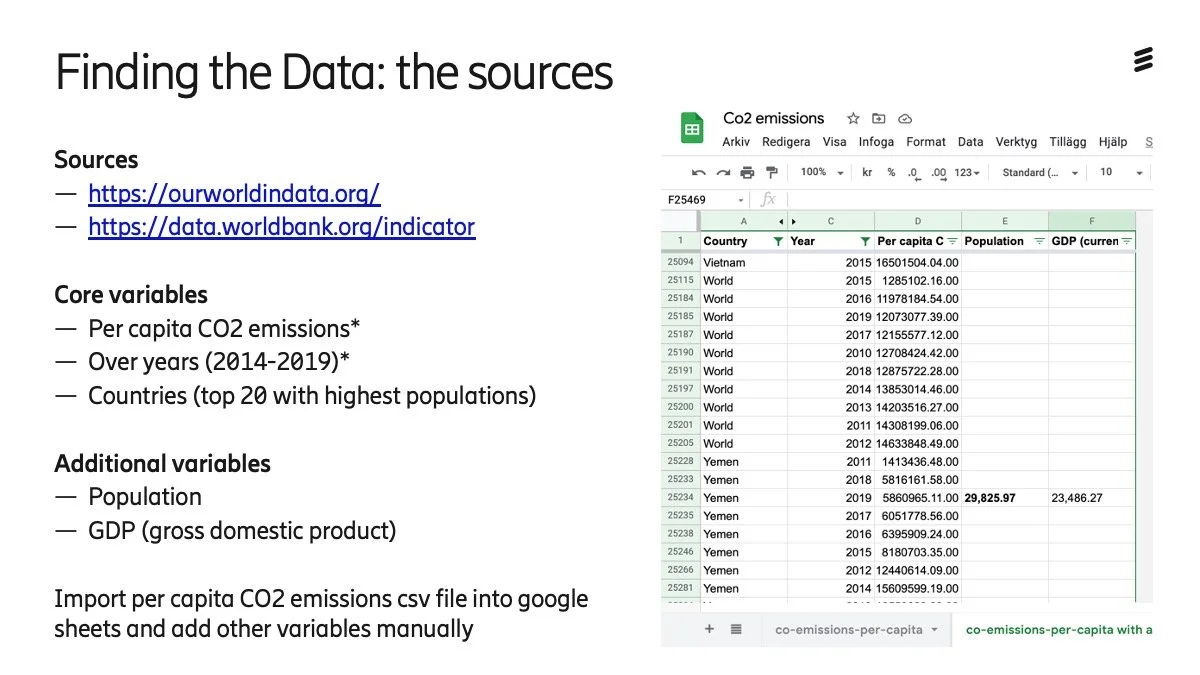Image resolution: width=1200 pixels, height=675 pixels.
Task: Click the Ericsson logo on the slide
Action: click(1143, 59)
